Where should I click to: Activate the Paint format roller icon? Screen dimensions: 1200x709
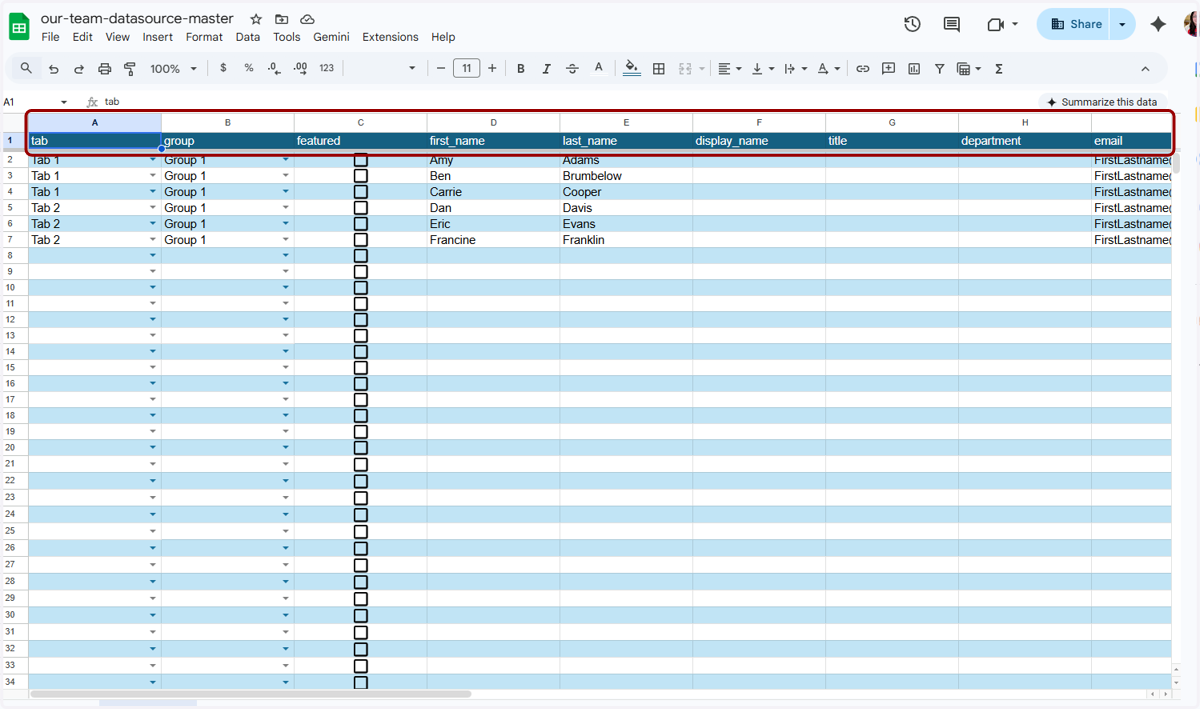130,69
